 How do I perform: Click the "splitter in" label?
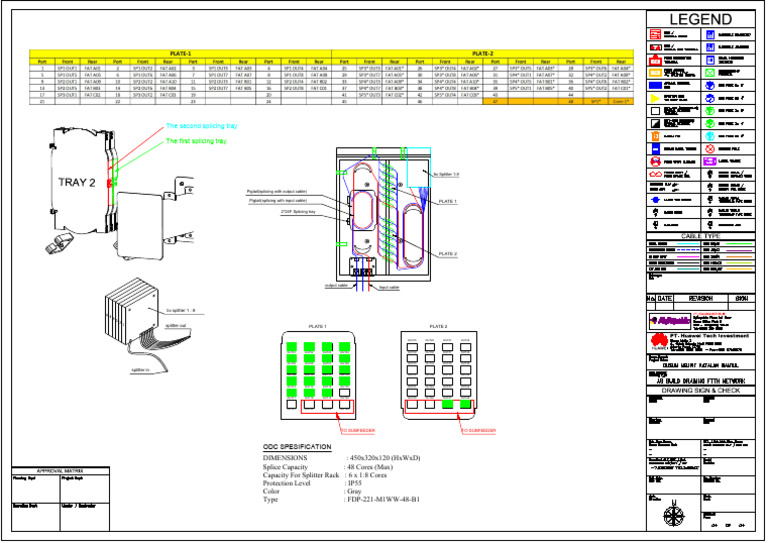pyautogui.click(x=141, y=370)
